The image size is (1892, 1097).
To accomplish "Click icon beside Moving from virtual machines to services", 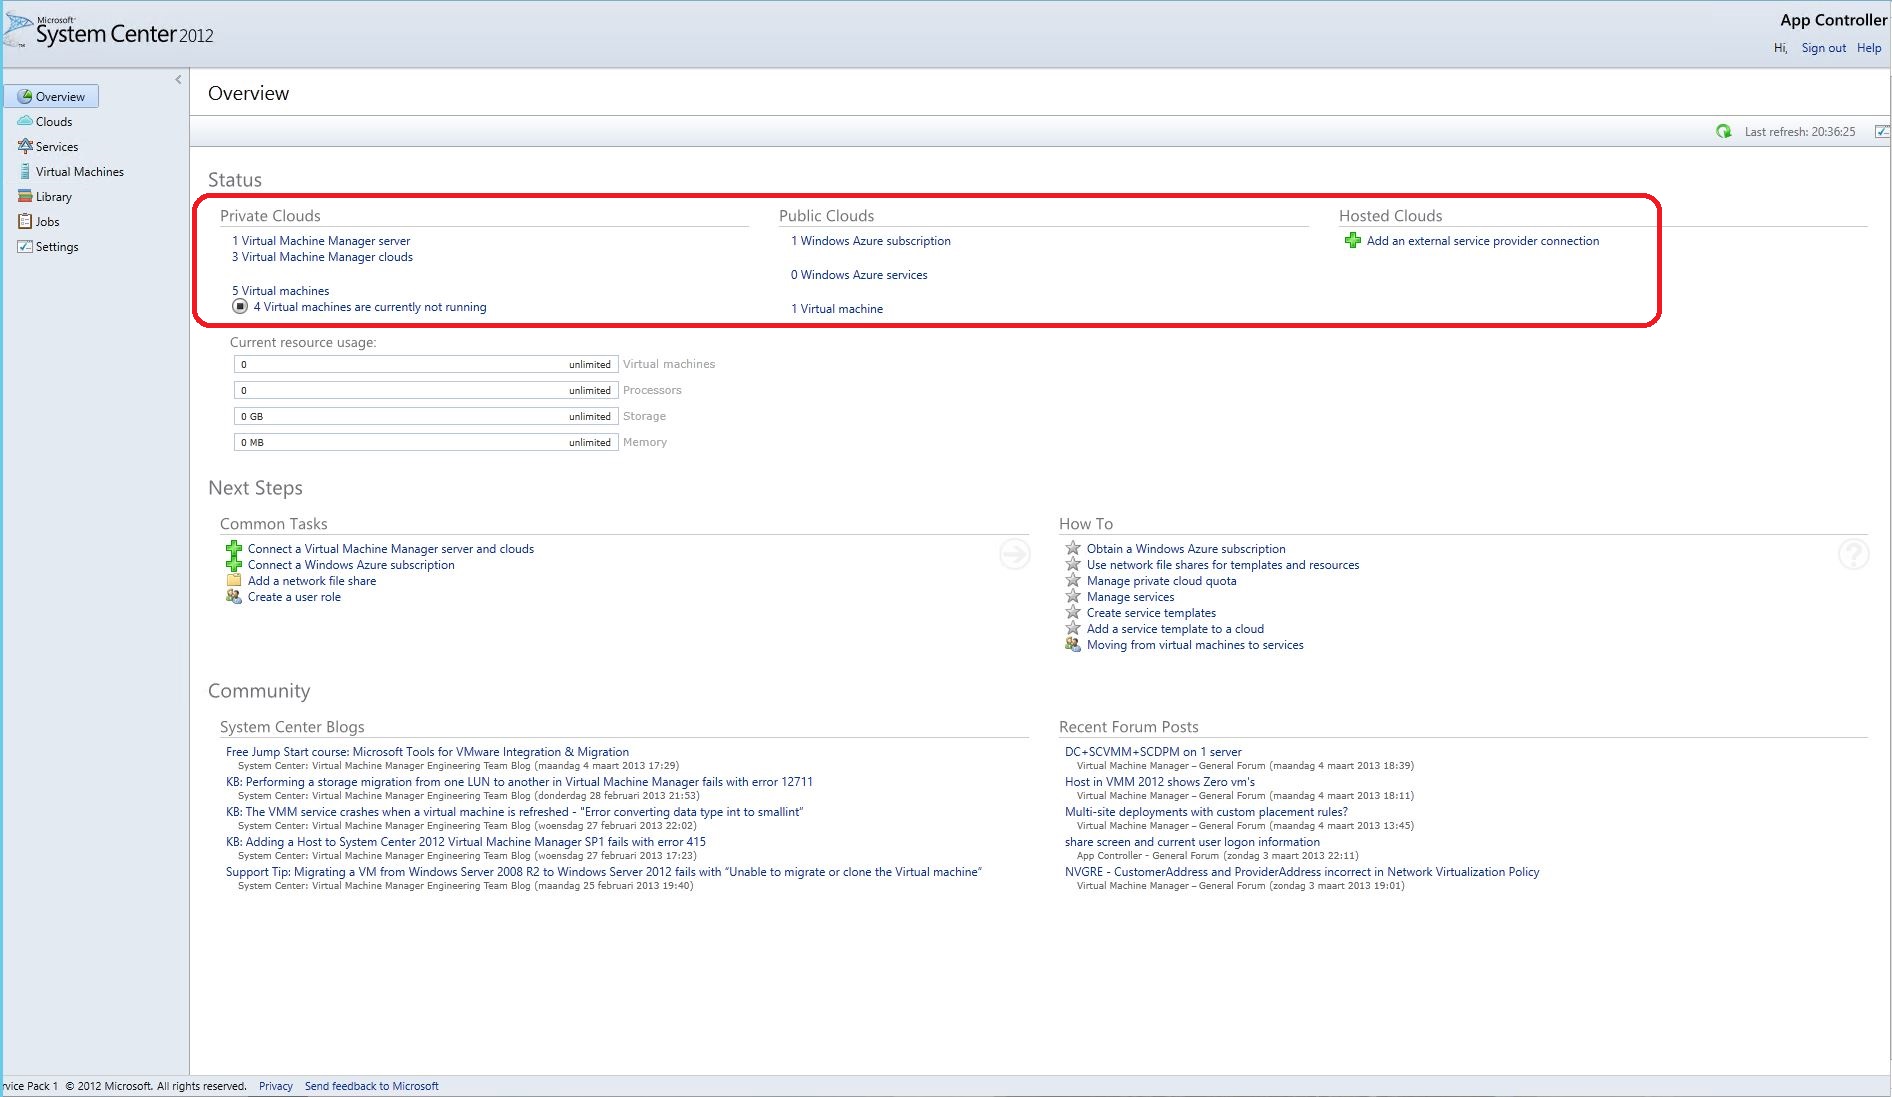I will tap(1073, 644).
